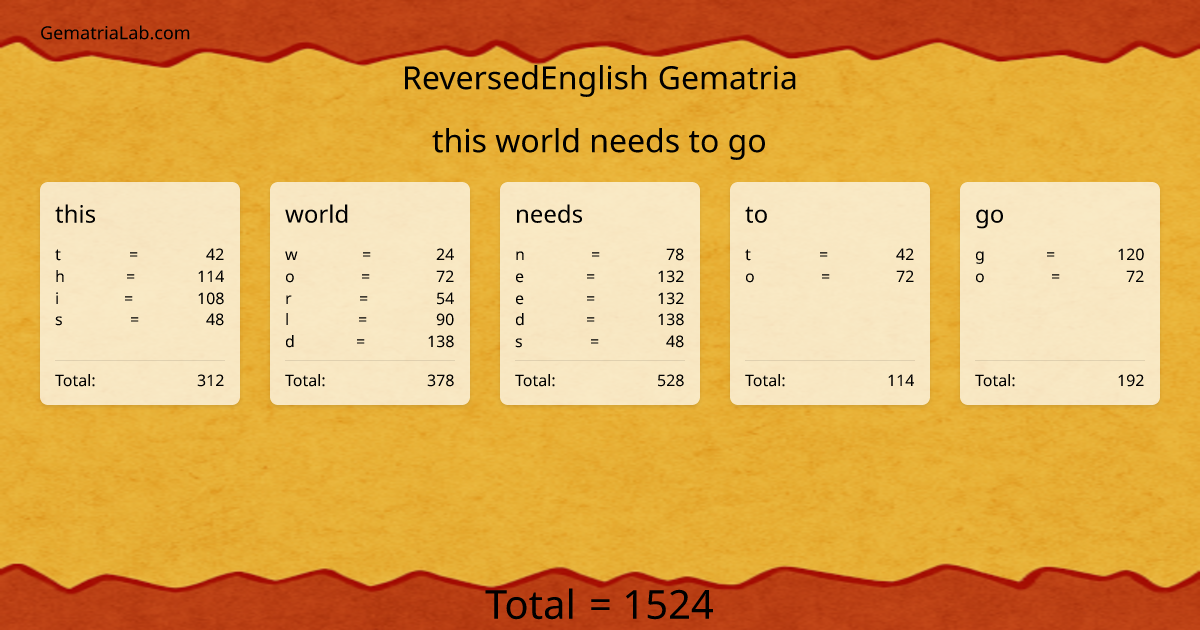Select value 114 in the h row

point(211,276)
